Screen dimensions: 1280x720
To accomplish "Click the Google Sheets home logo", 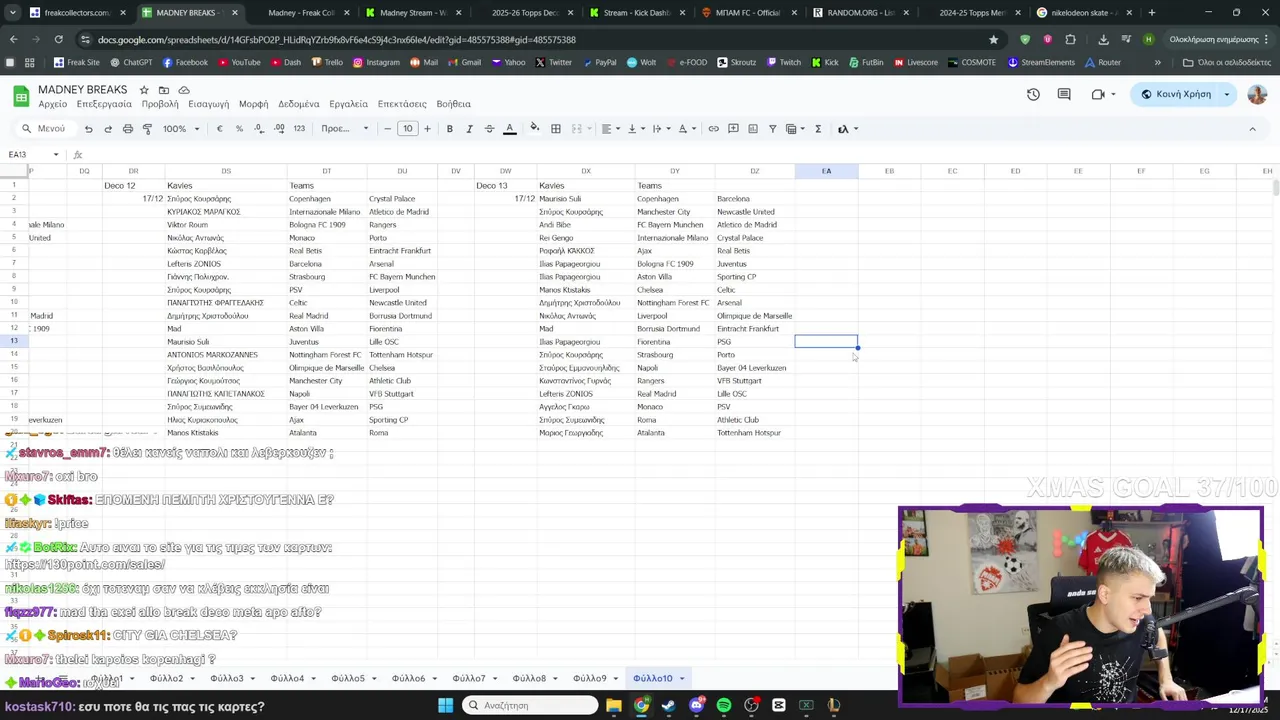I will (x=20, y=96).
